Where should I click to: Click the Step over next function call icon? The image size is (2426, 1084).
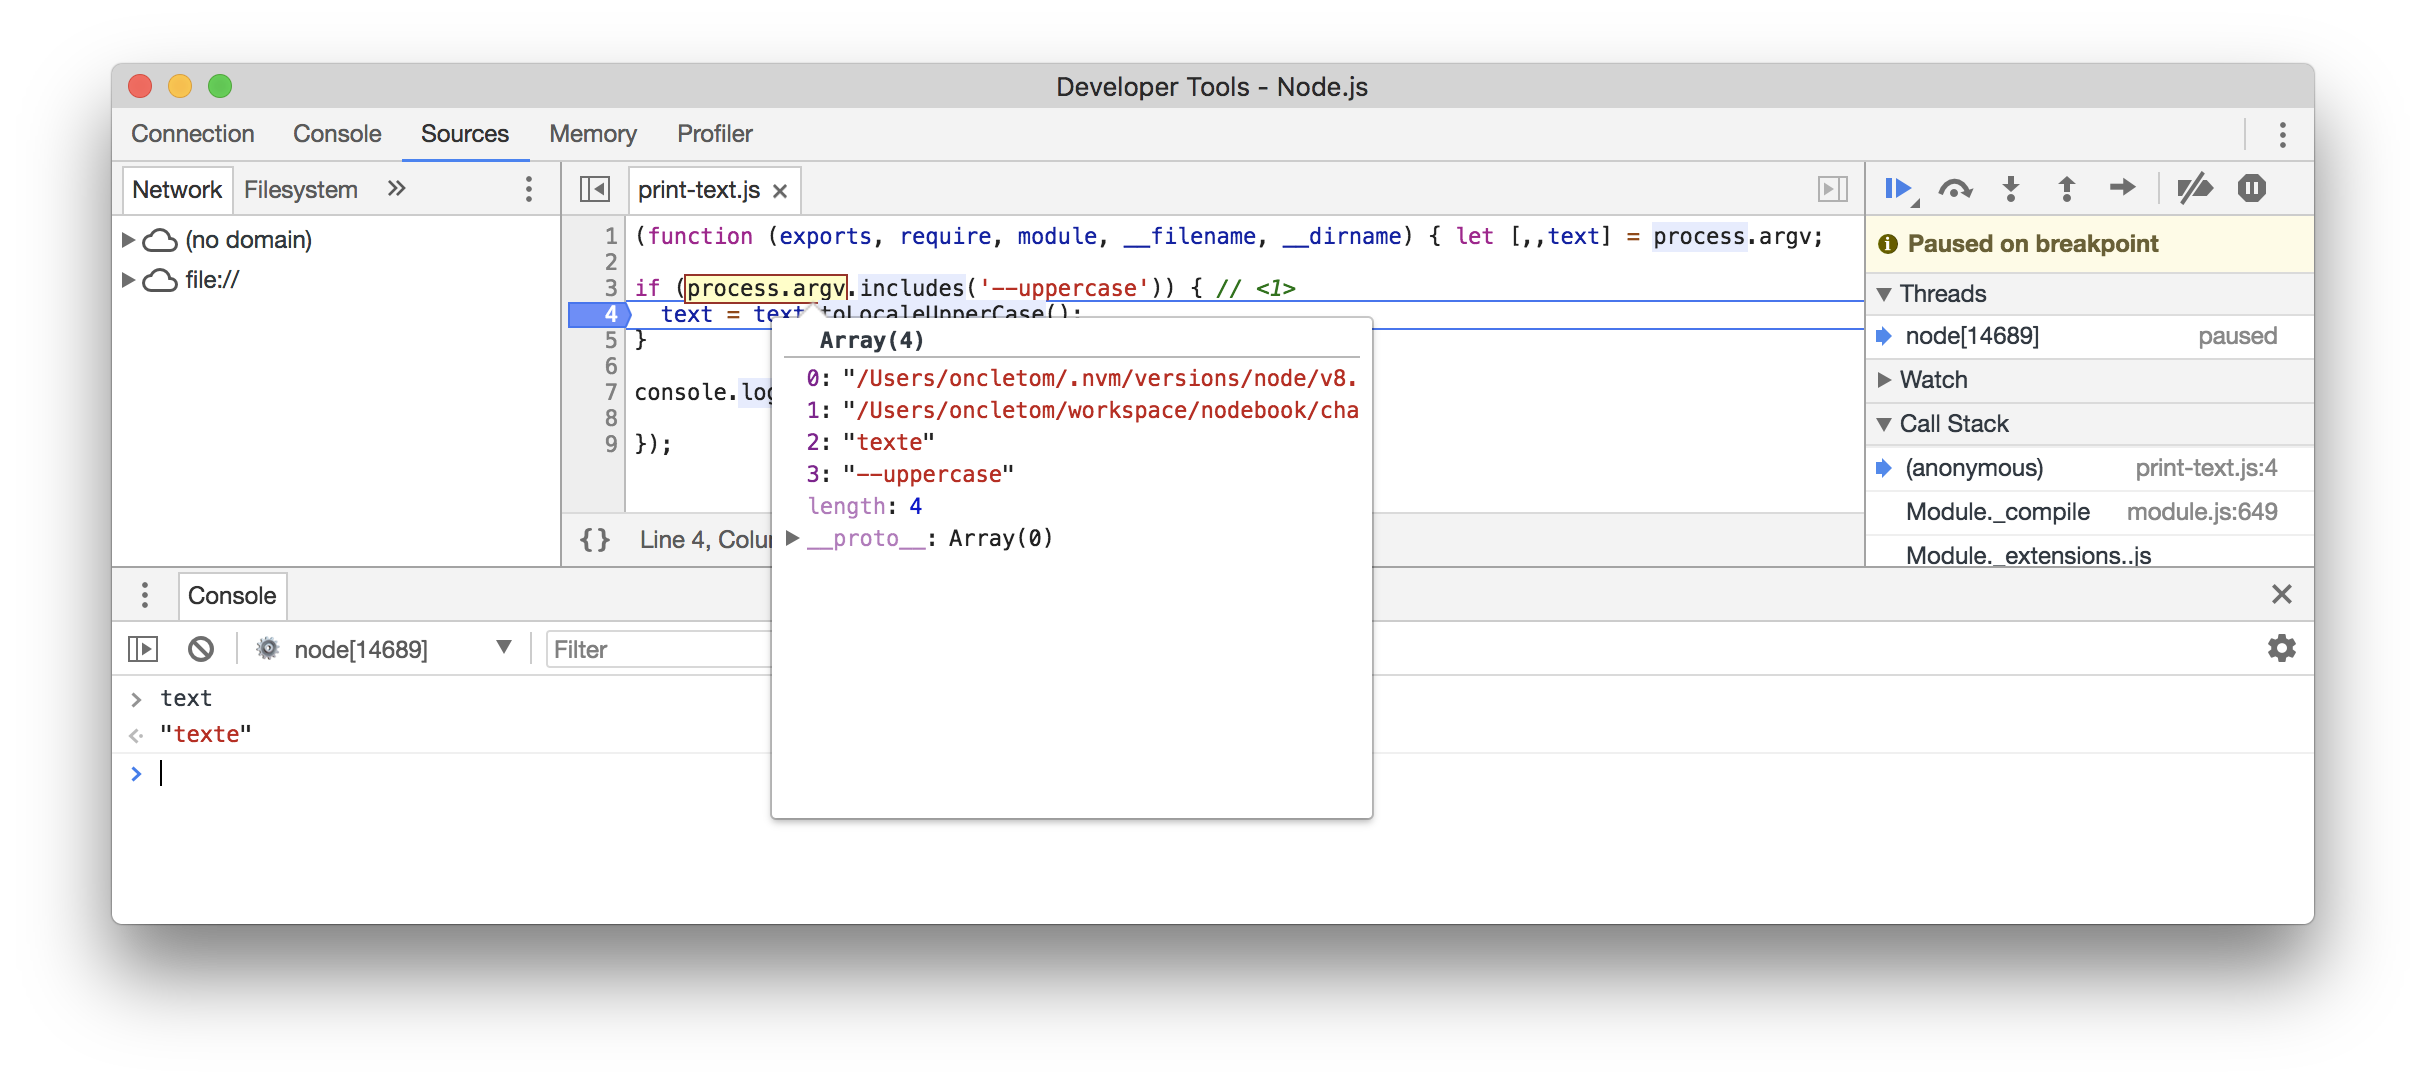[x=1956, y=188]
